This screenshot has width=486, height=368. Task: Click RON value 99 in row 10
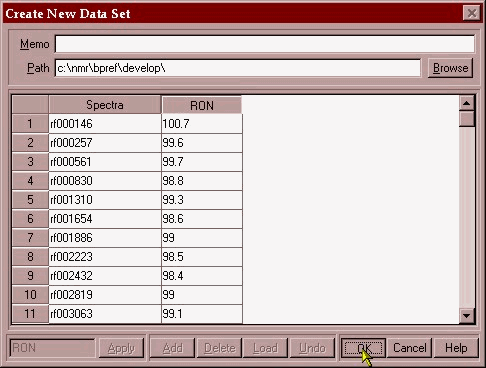pos(202,295)
